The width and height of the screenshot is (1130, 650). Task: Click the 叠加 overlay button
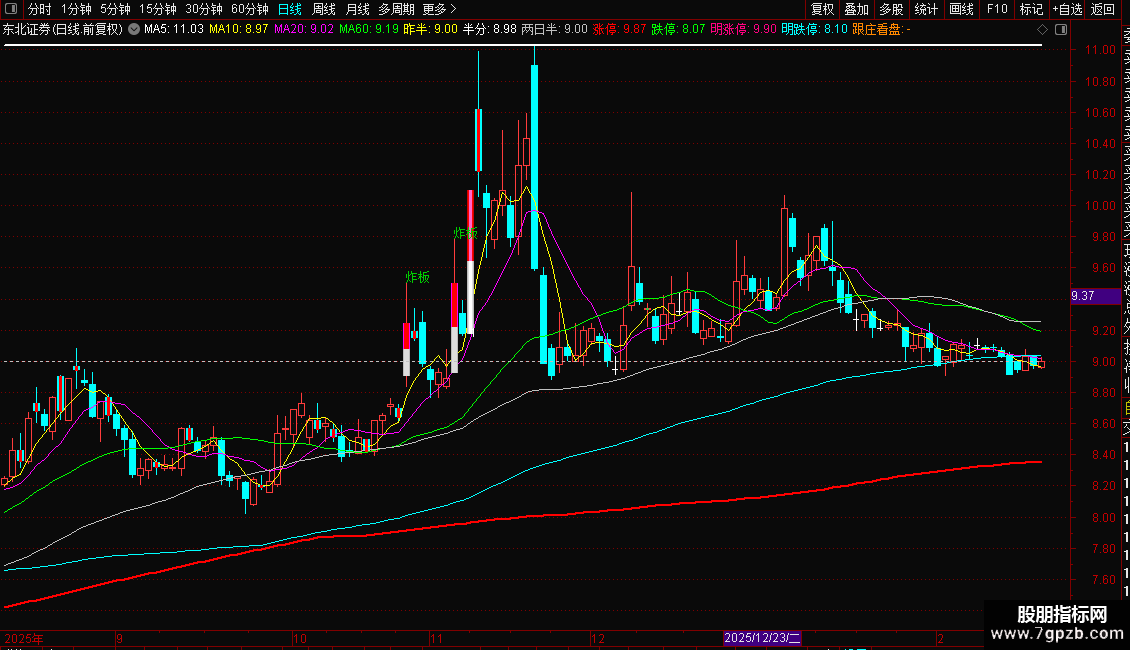tap(857, 9)
